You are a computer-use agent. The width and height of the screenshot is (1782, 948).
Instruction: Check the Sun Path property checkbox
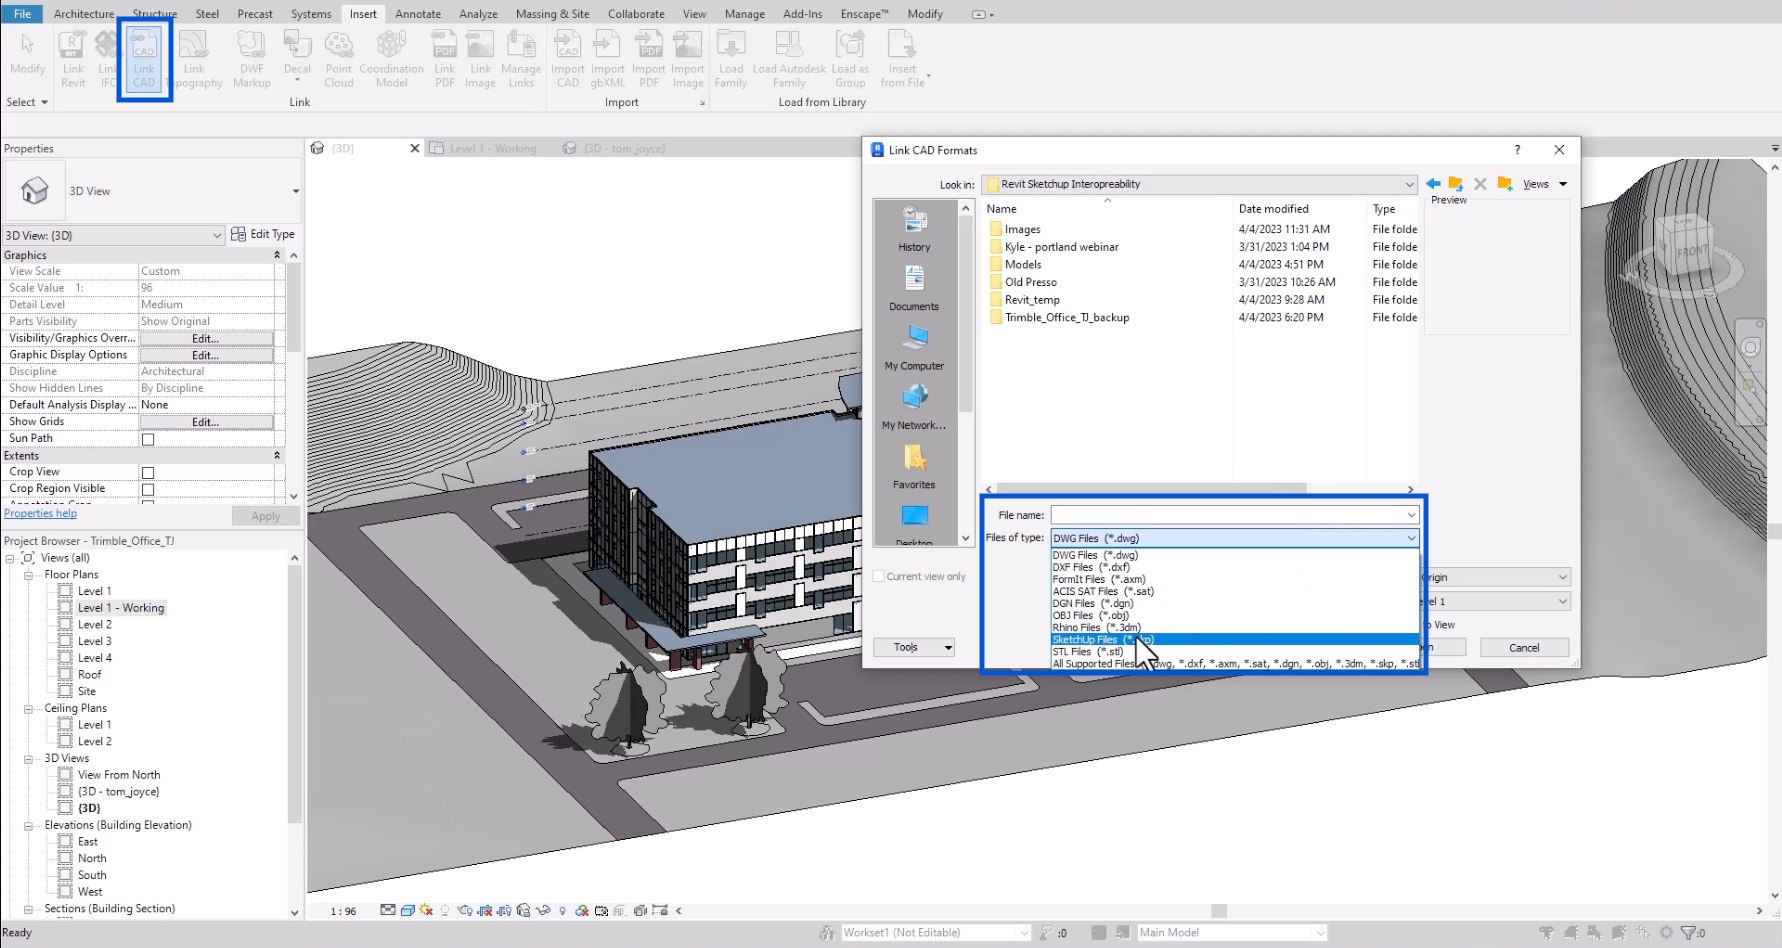tap(147, 438)
